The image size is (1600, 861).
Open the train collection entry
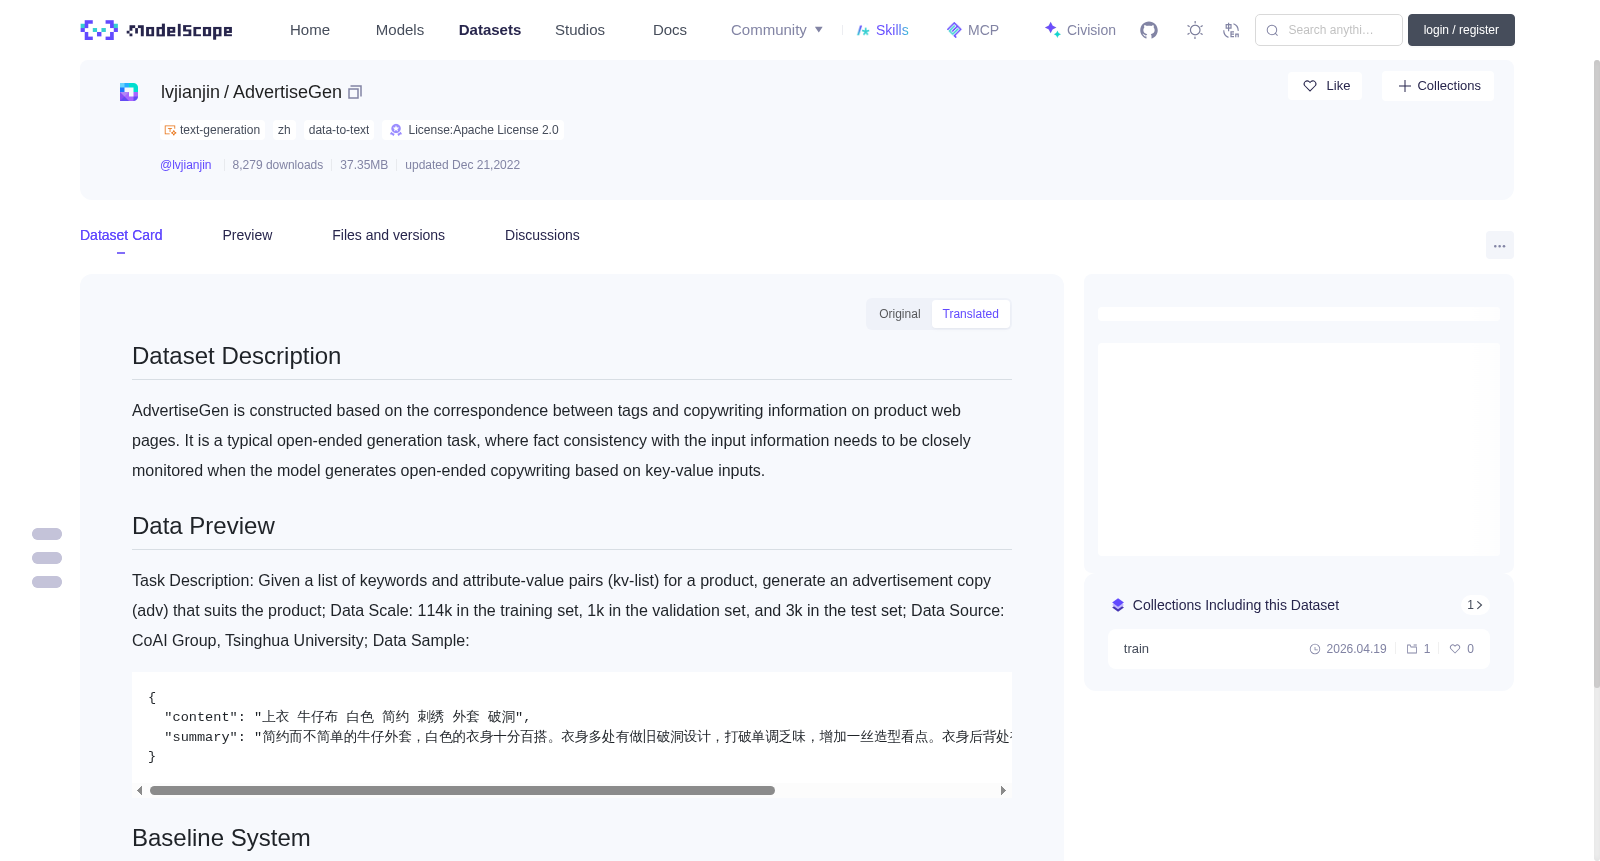point(1298,649)
